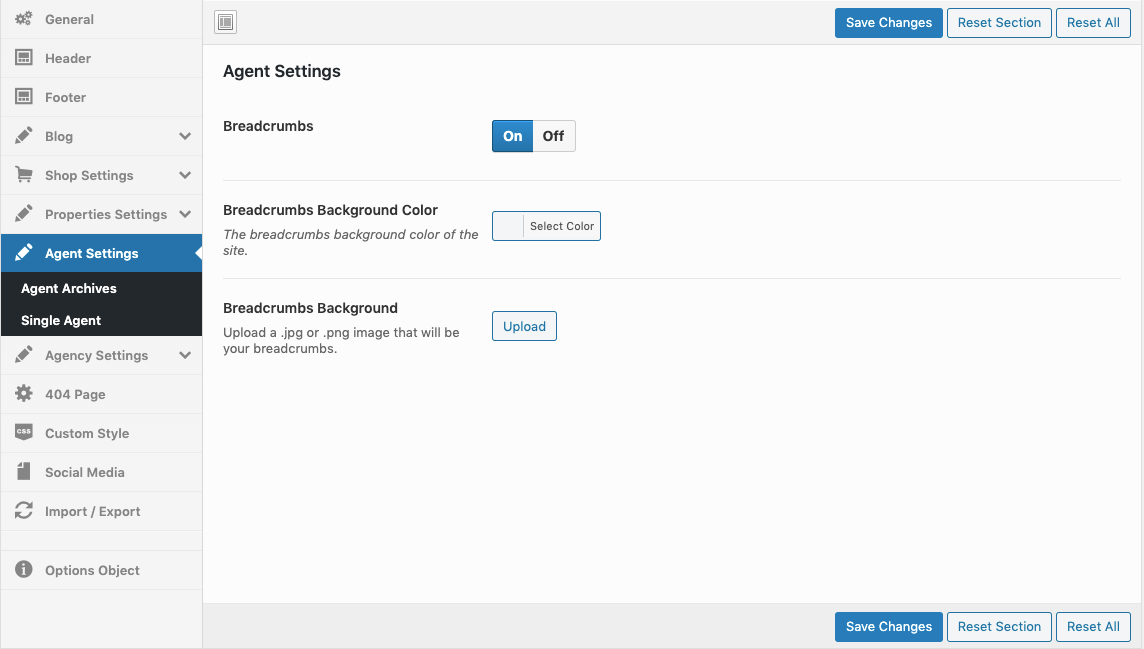The width and height of the screenshot is (1144, 649).
Task: Expand the Blog submenu chevron
Action: click(x=185, y=136)
